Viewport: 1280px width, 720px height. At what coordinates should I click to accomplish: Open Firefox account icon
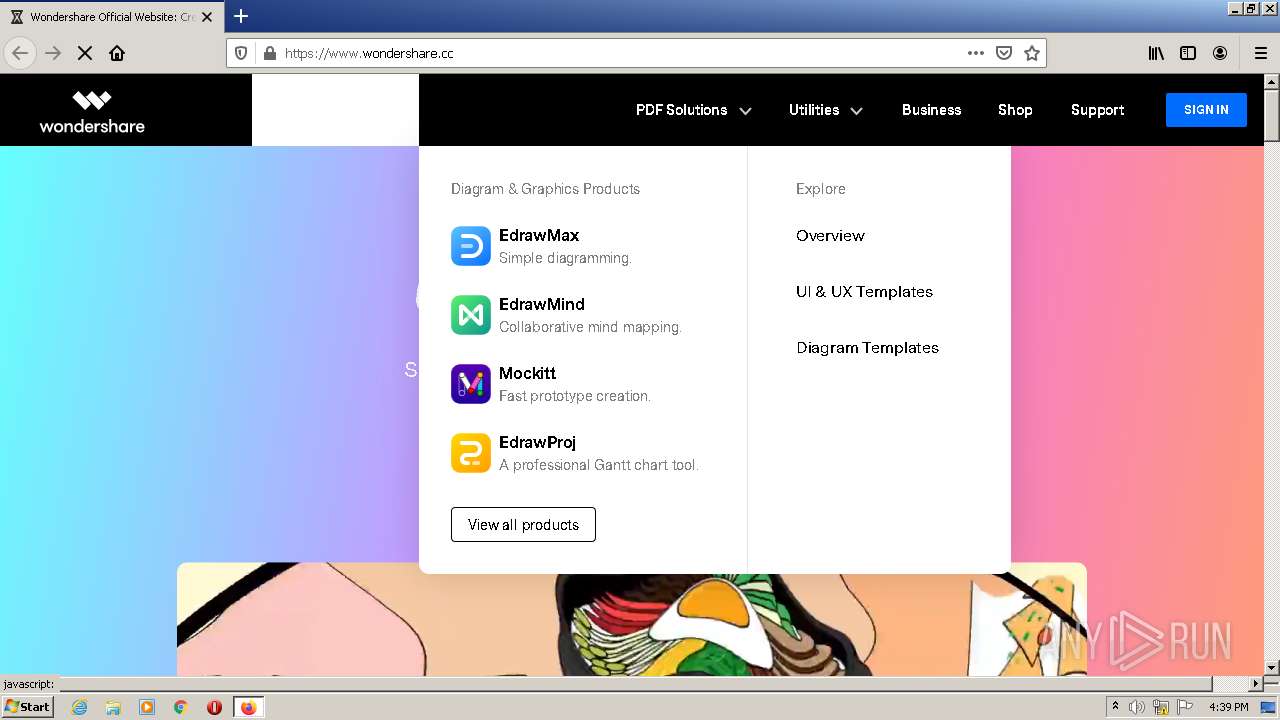coord(1220,53)
